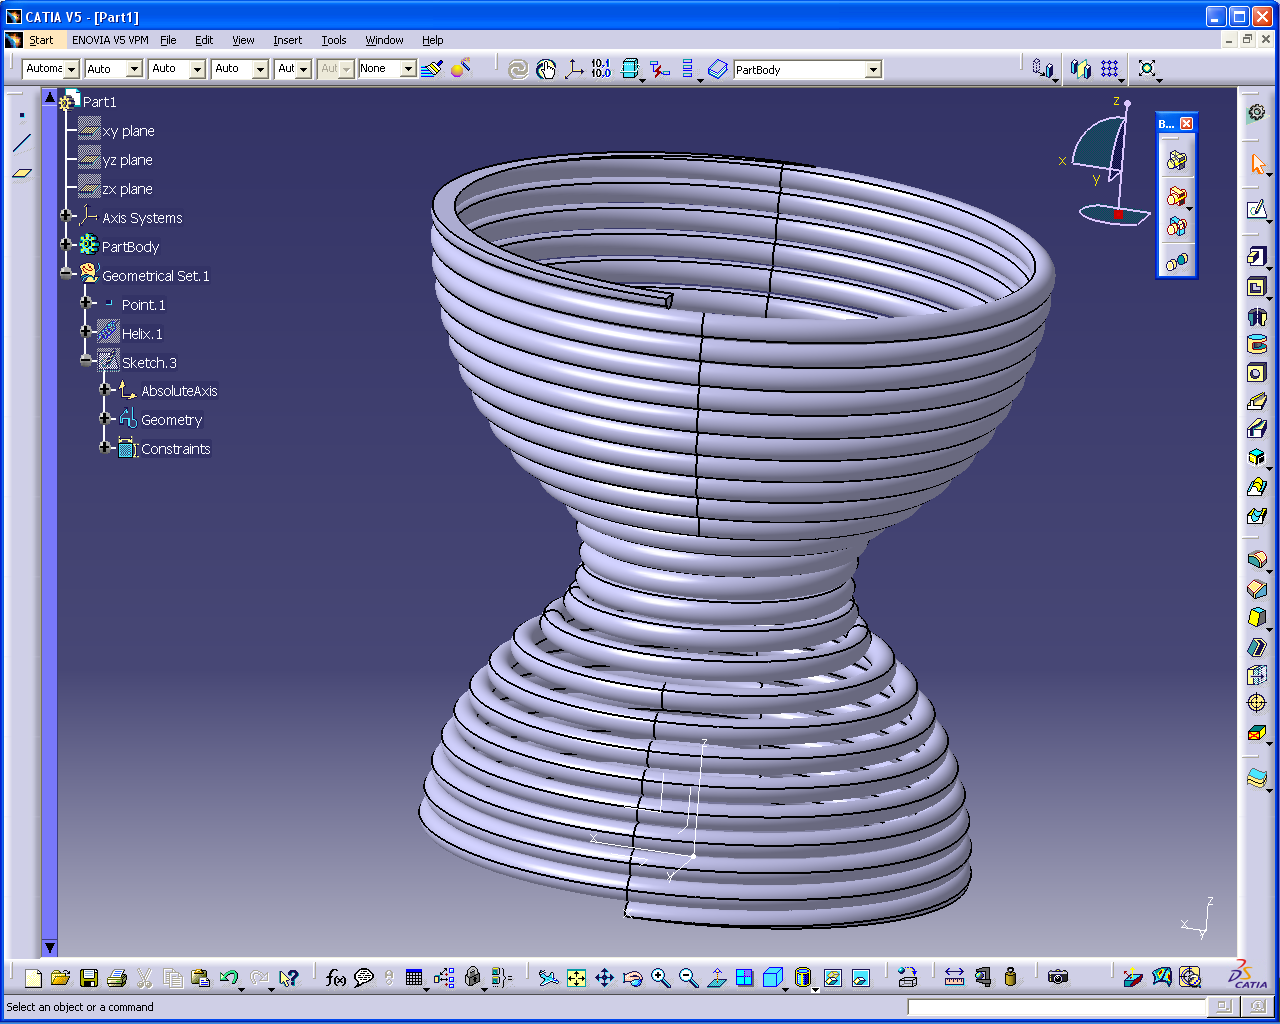The height and width of the screenshot is (1024, 1280).
Task: Collapse the Sketch.3 tree node
Action: click(x=86, y=360)
